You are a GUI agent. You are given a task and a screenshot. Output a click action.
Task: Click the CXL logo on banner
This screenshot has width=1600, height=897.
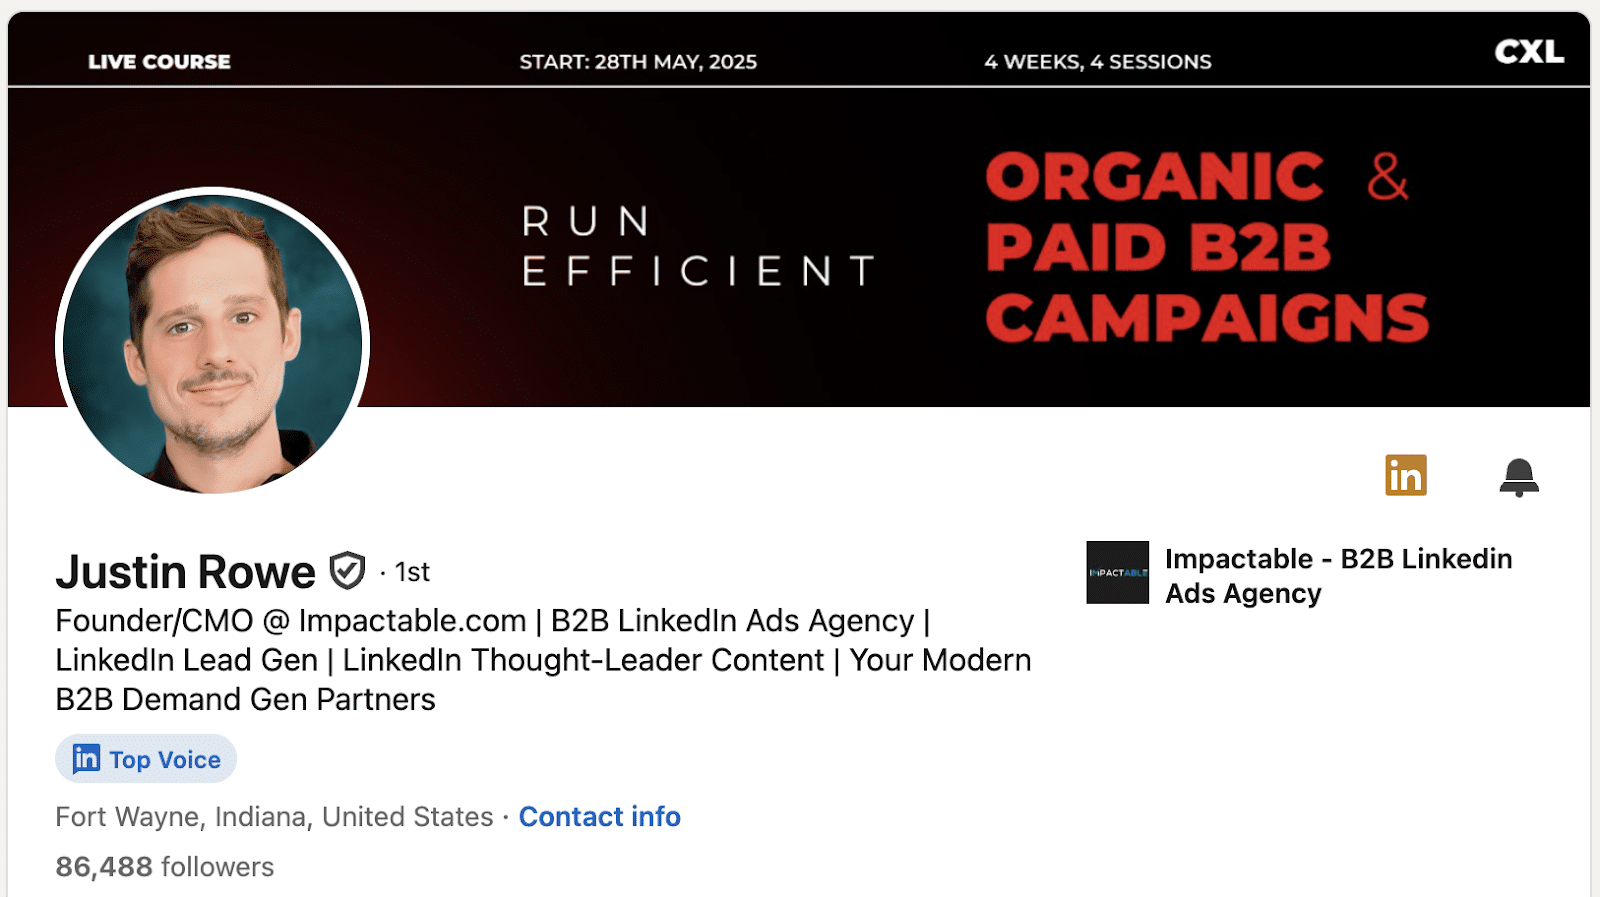[1529, 52]
